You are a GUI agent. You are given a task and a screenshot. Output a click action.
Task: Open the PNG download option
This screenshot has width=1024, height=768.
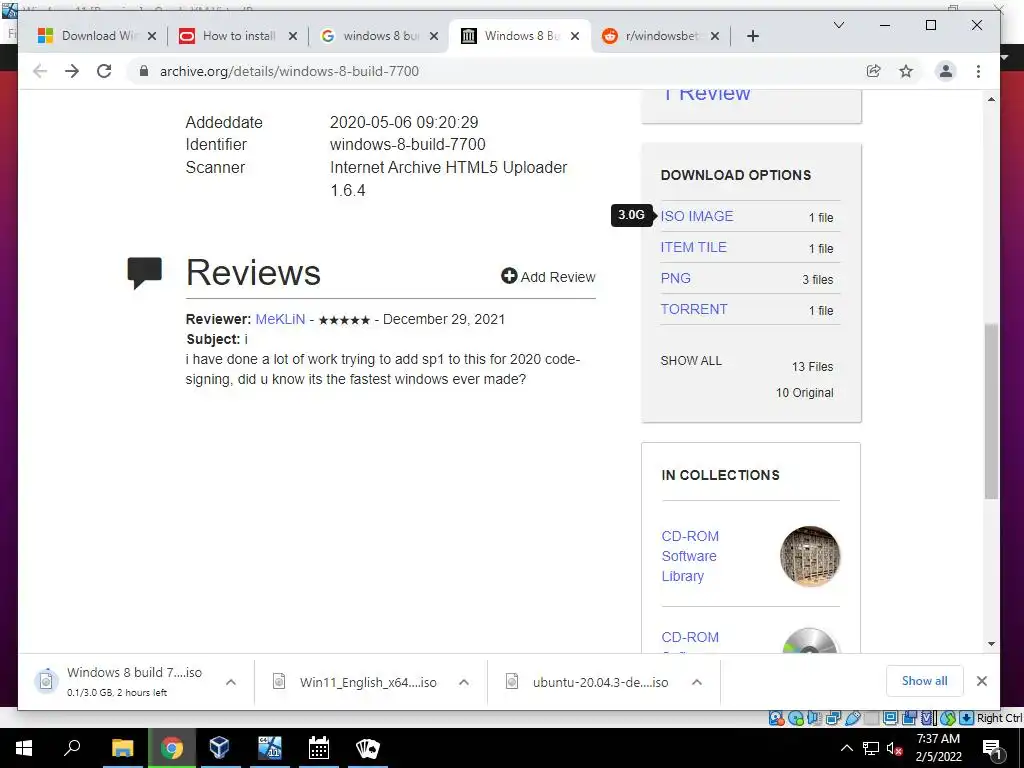[675, 278]
